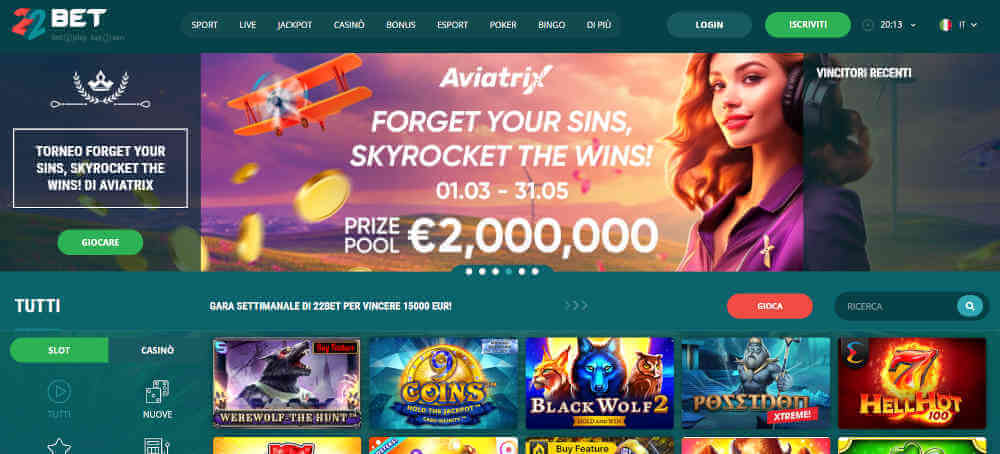Click the arrows icon next to weekly race text
Screen dimensions: 1000x454
pyautogui.click(x=576, y=306)
